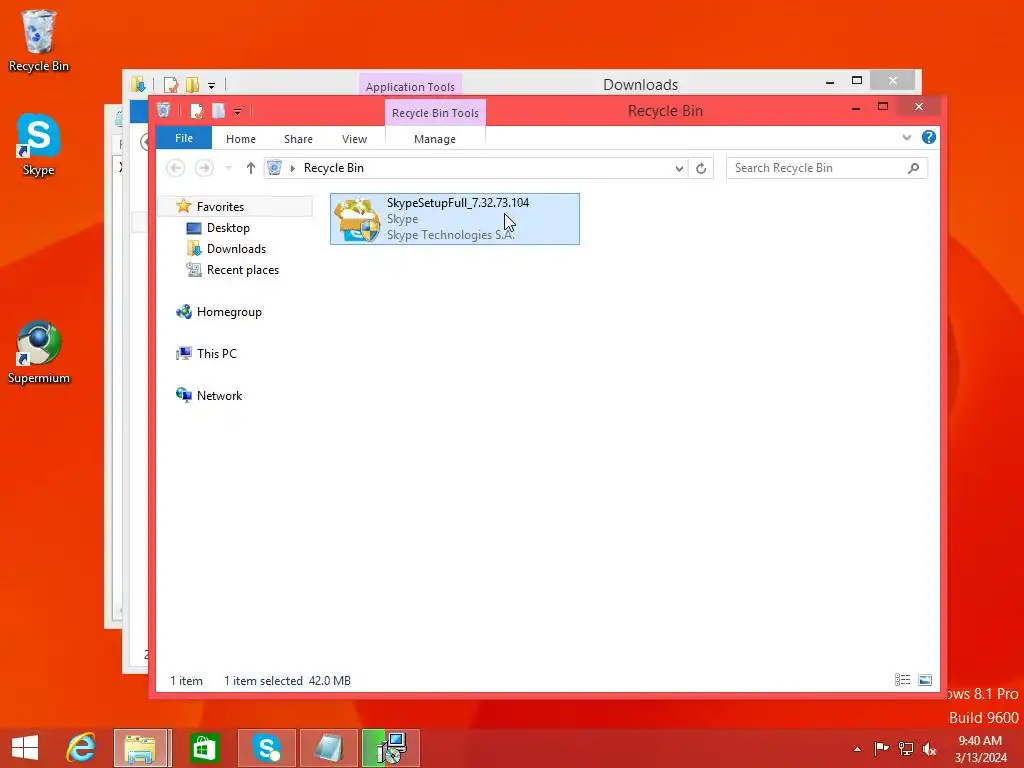Open the Manage tab under Recycle Bin Tools
1024x768 pixels.
click(434, 139)
